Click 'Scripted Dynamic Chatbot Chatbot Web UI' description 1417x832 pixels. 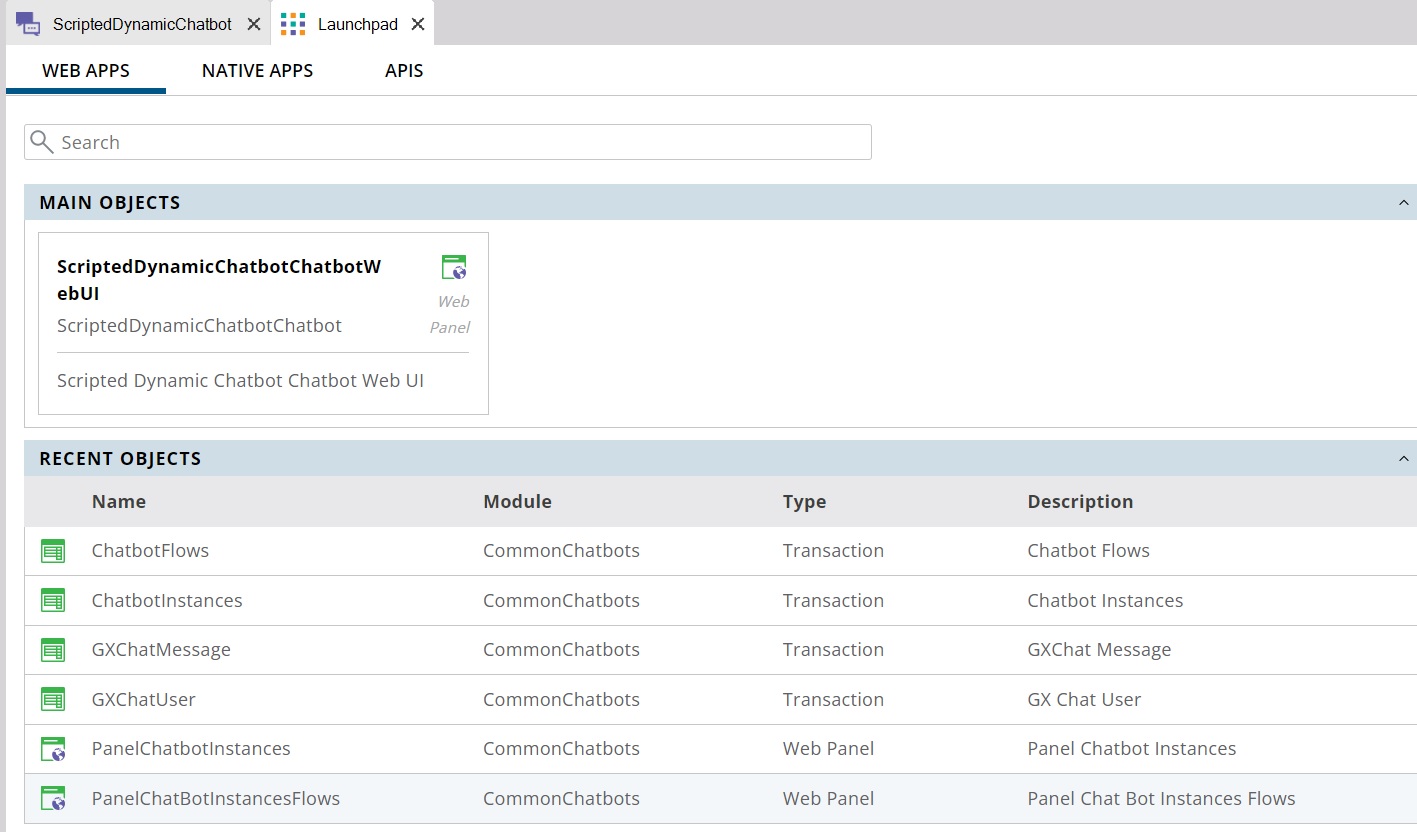pos(240,381)
